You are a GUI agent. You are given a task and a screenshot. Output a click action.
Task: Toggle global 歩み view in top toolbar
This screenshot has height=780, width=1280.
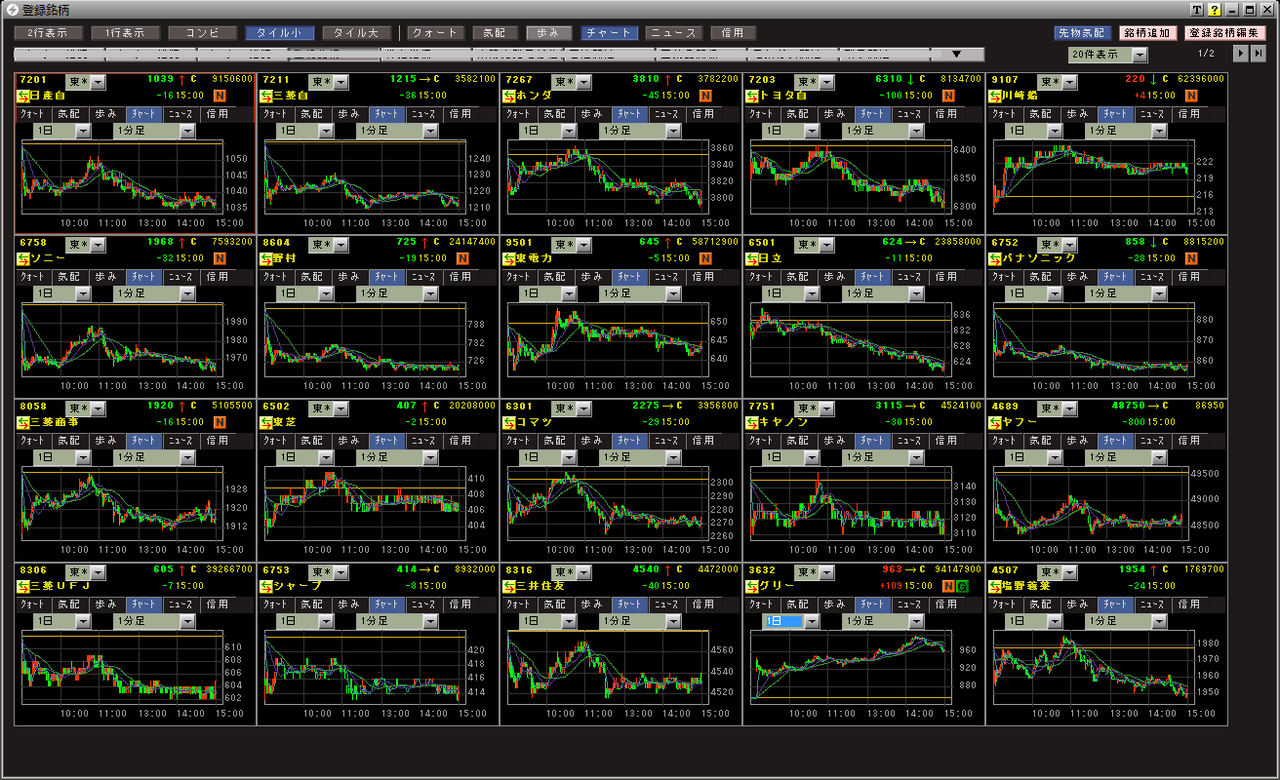549,33
